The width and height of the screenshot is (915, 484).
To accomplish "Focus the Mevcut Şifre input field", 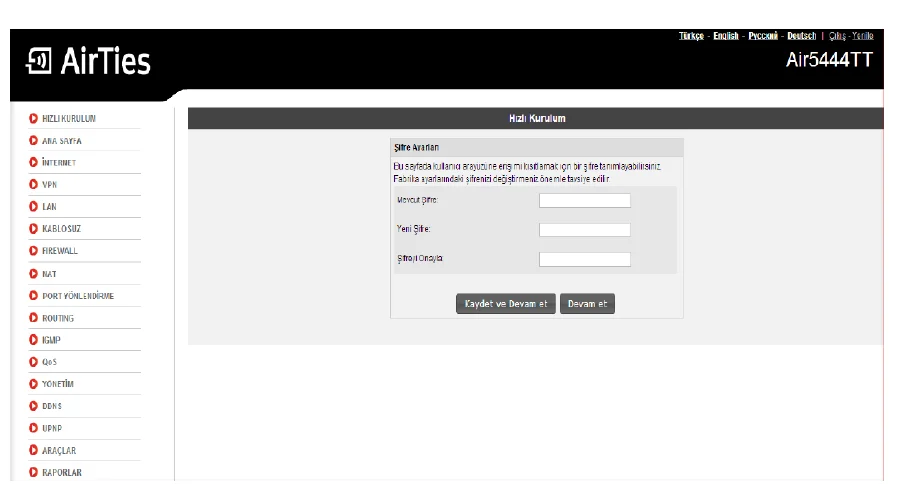I will (585, 201).
